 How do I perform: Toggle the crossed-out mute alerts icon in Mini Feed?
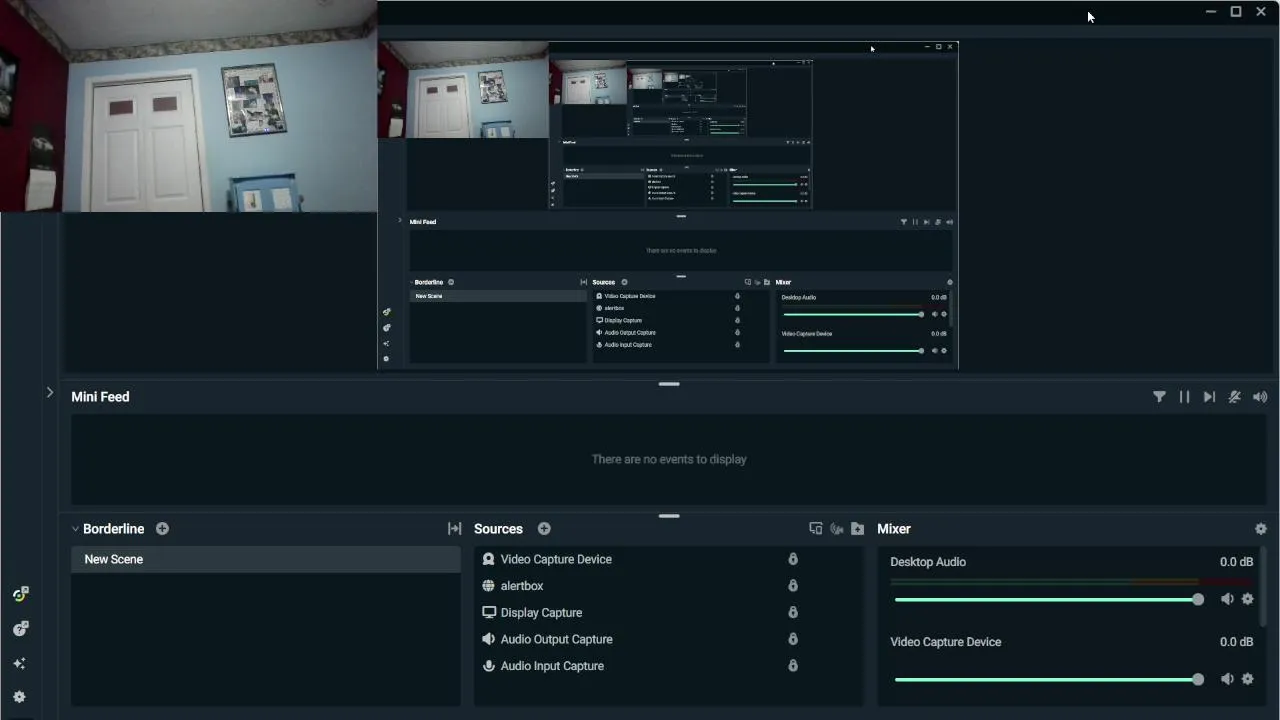(1235, 397)
